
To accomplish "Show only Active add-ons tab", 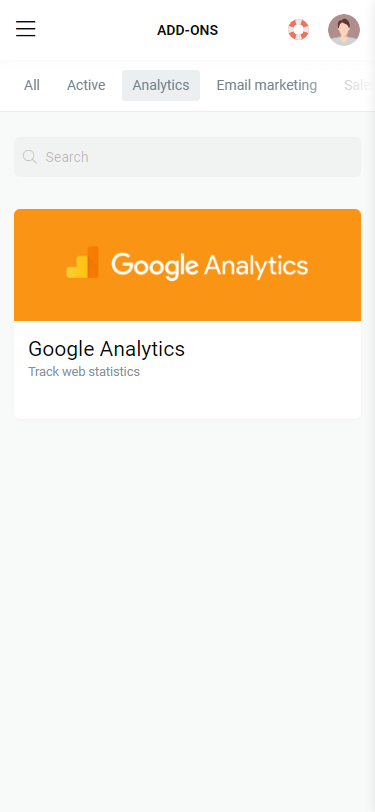I will (x=86, y=85).
